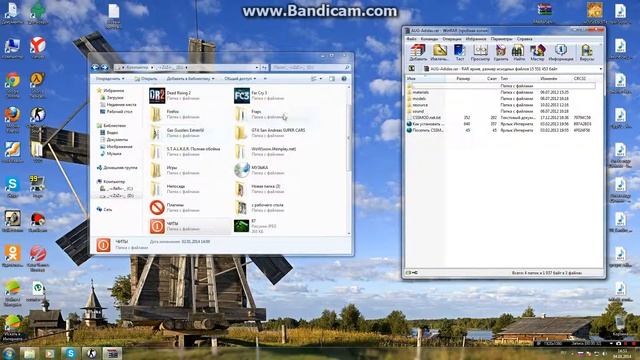The height and width of the screenshot is (360, 640).
Task: Click WinRAR's up-one-level icon beside the address bar
Action: 411,69
